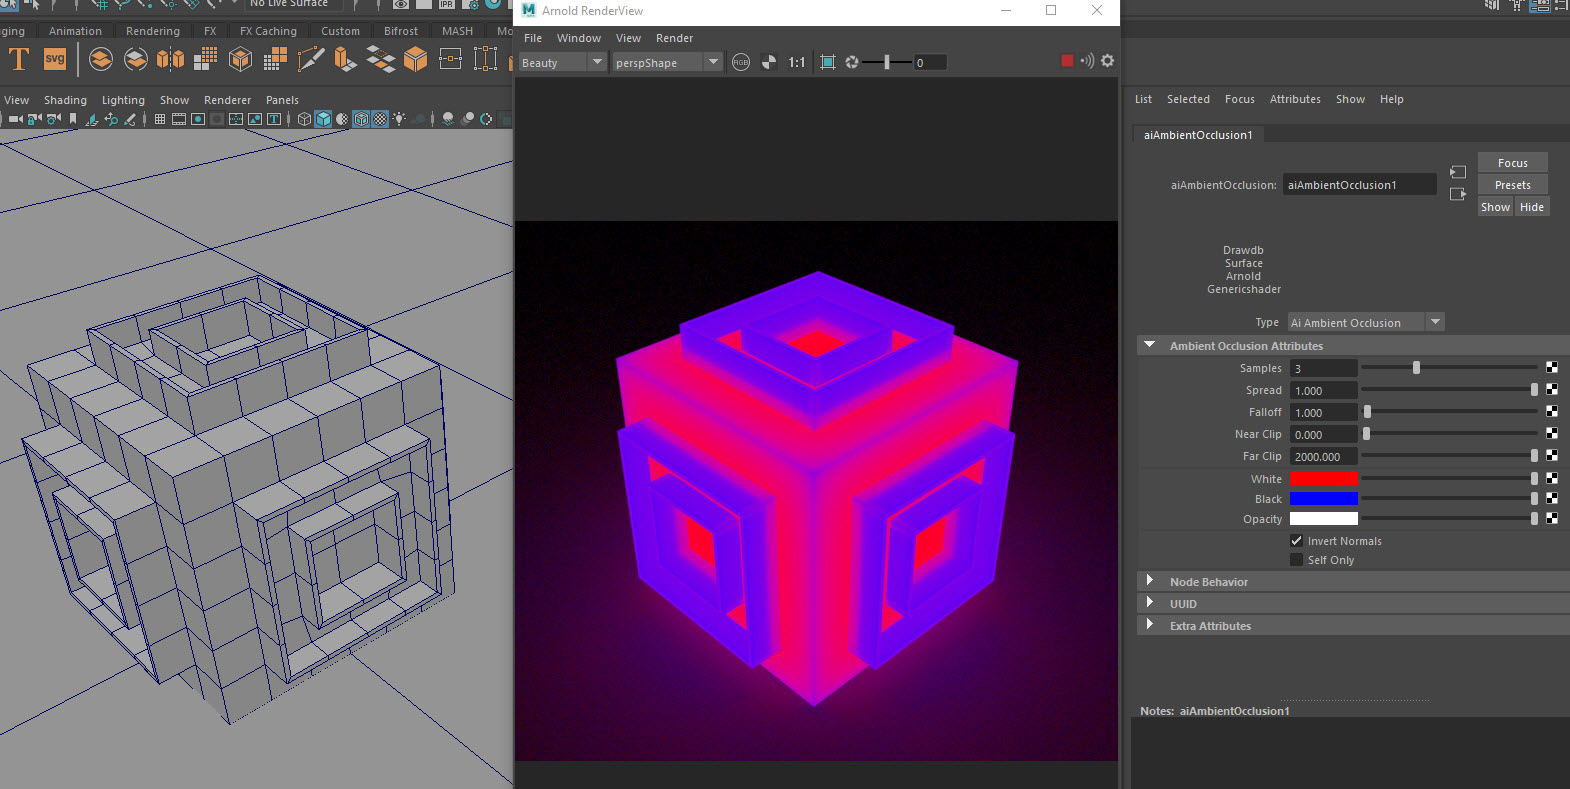
Task: Click the 1:1 real size button in RenderView
Action: 797,62
